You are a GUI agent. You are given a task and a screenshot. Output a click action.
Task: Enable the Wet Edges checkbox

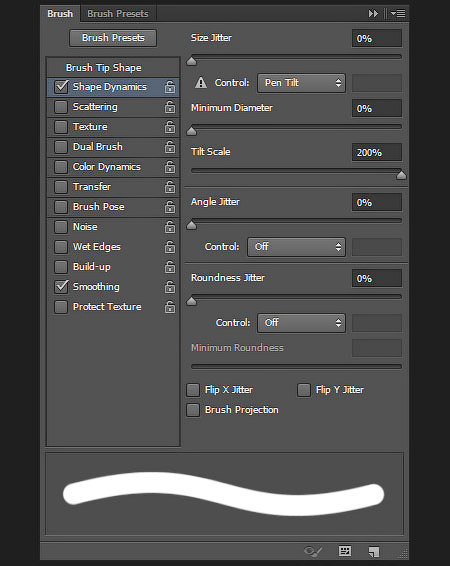[x=61, y=247]
